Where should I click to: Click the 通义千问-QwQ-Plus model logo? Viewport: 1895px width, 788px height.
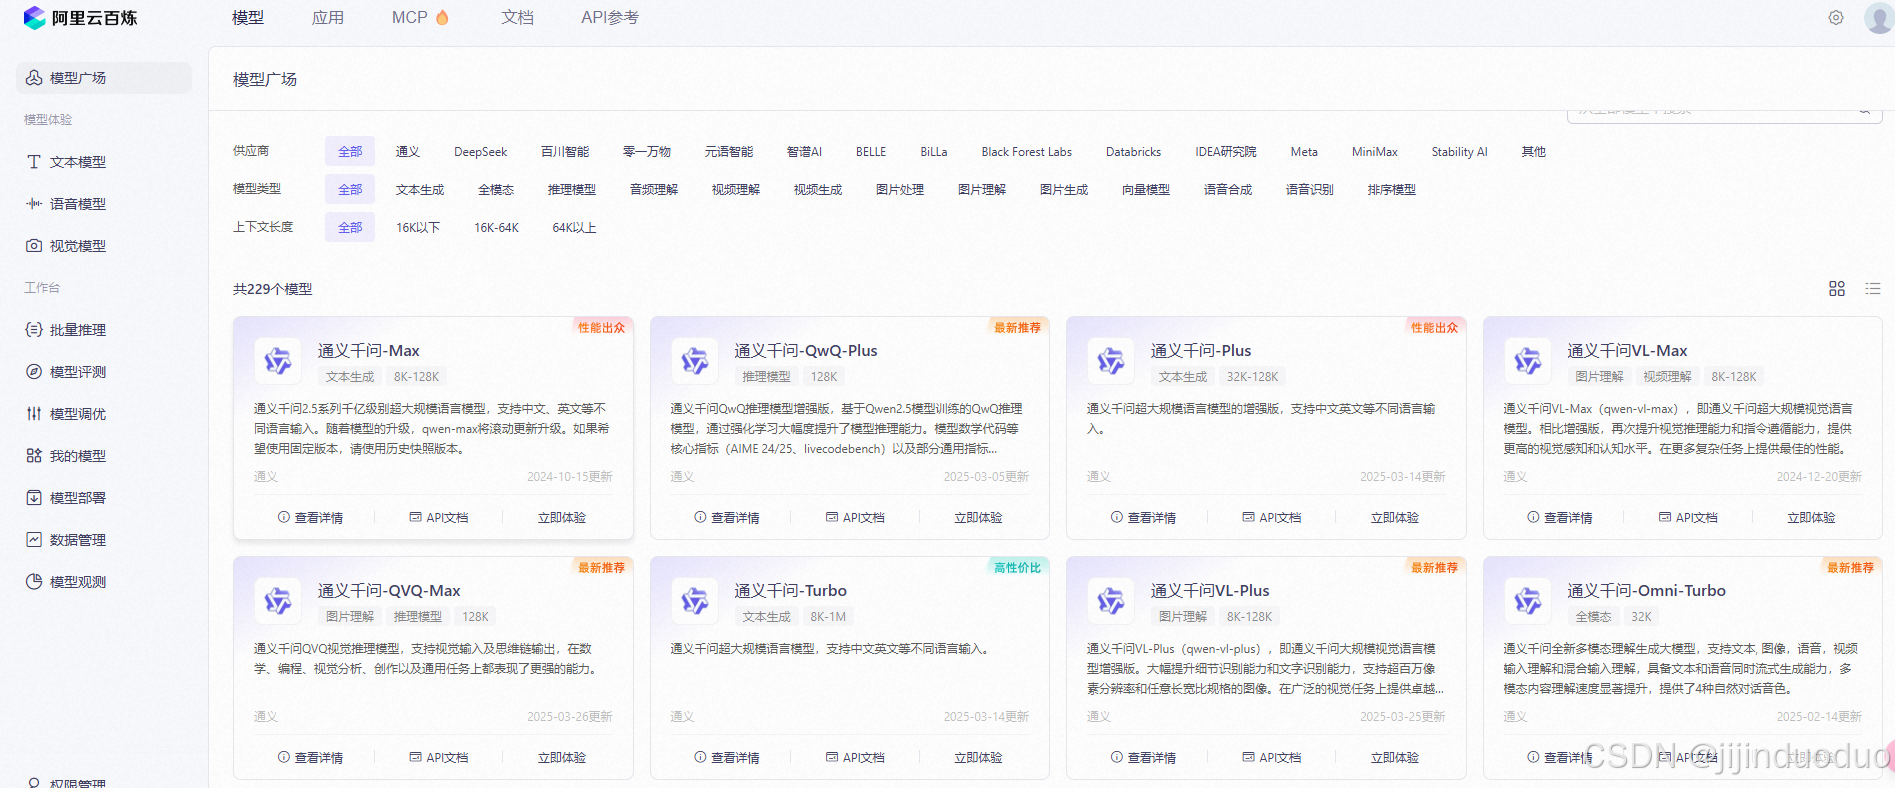(x=695, y=361)
